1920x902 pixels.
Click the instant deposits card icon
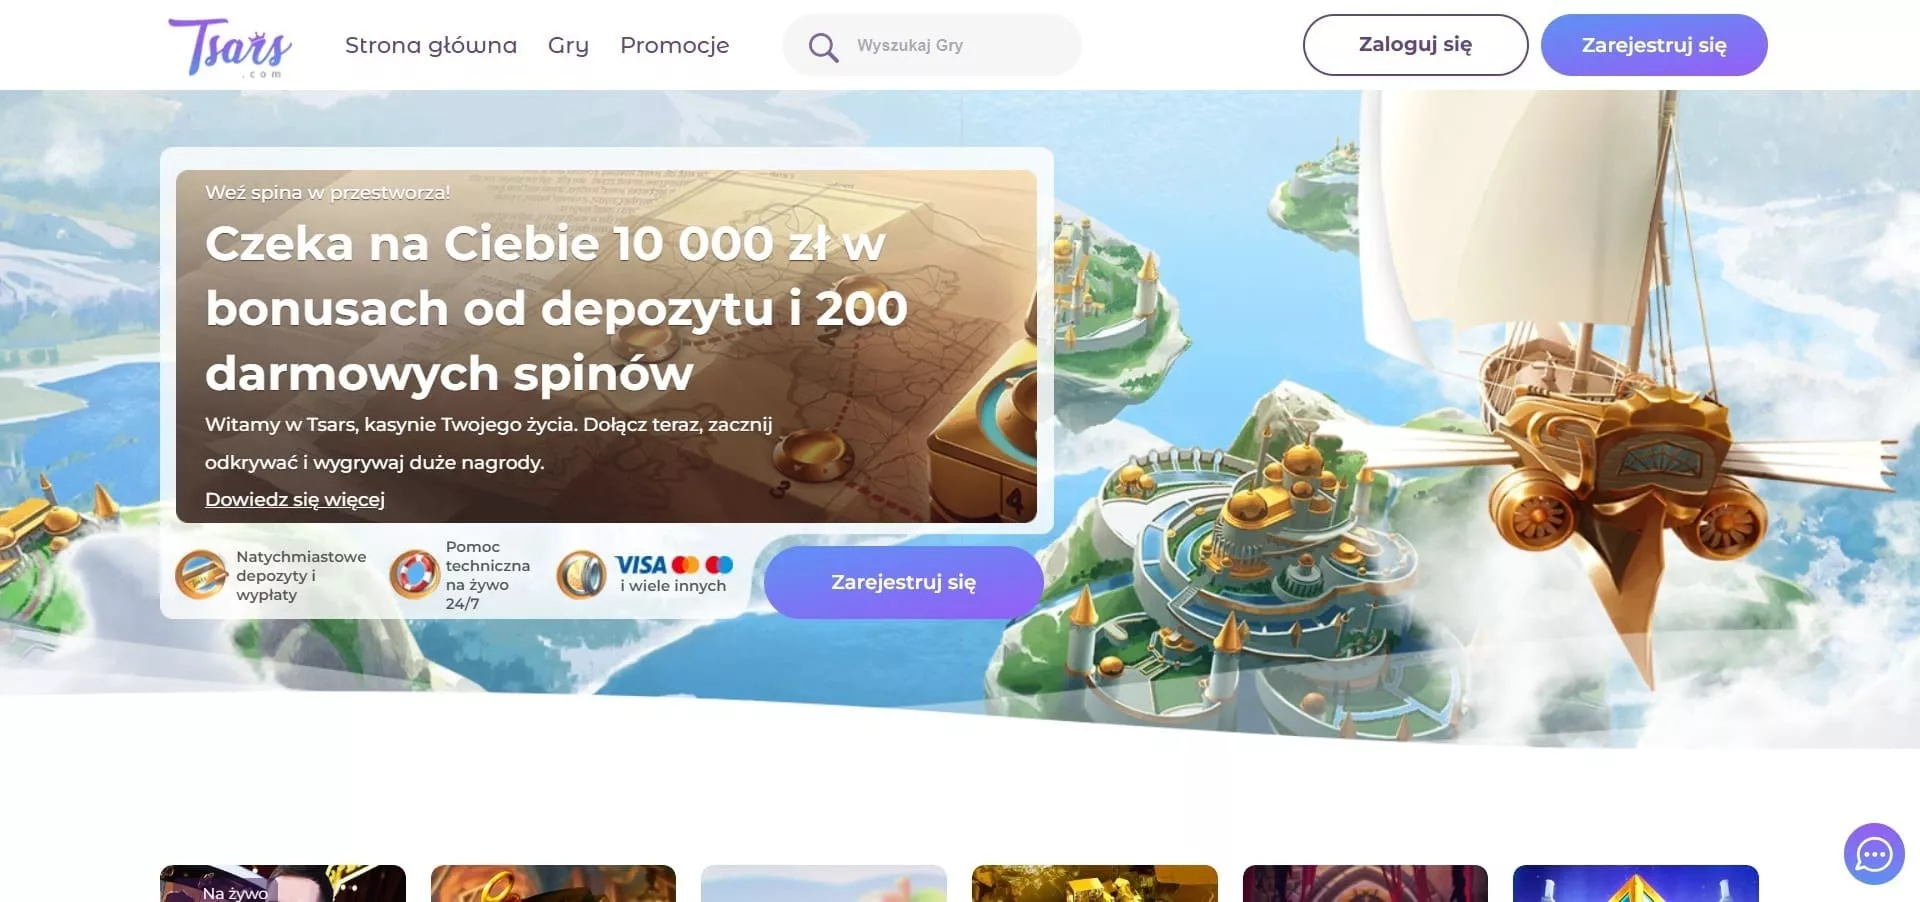tap(201, 575)
